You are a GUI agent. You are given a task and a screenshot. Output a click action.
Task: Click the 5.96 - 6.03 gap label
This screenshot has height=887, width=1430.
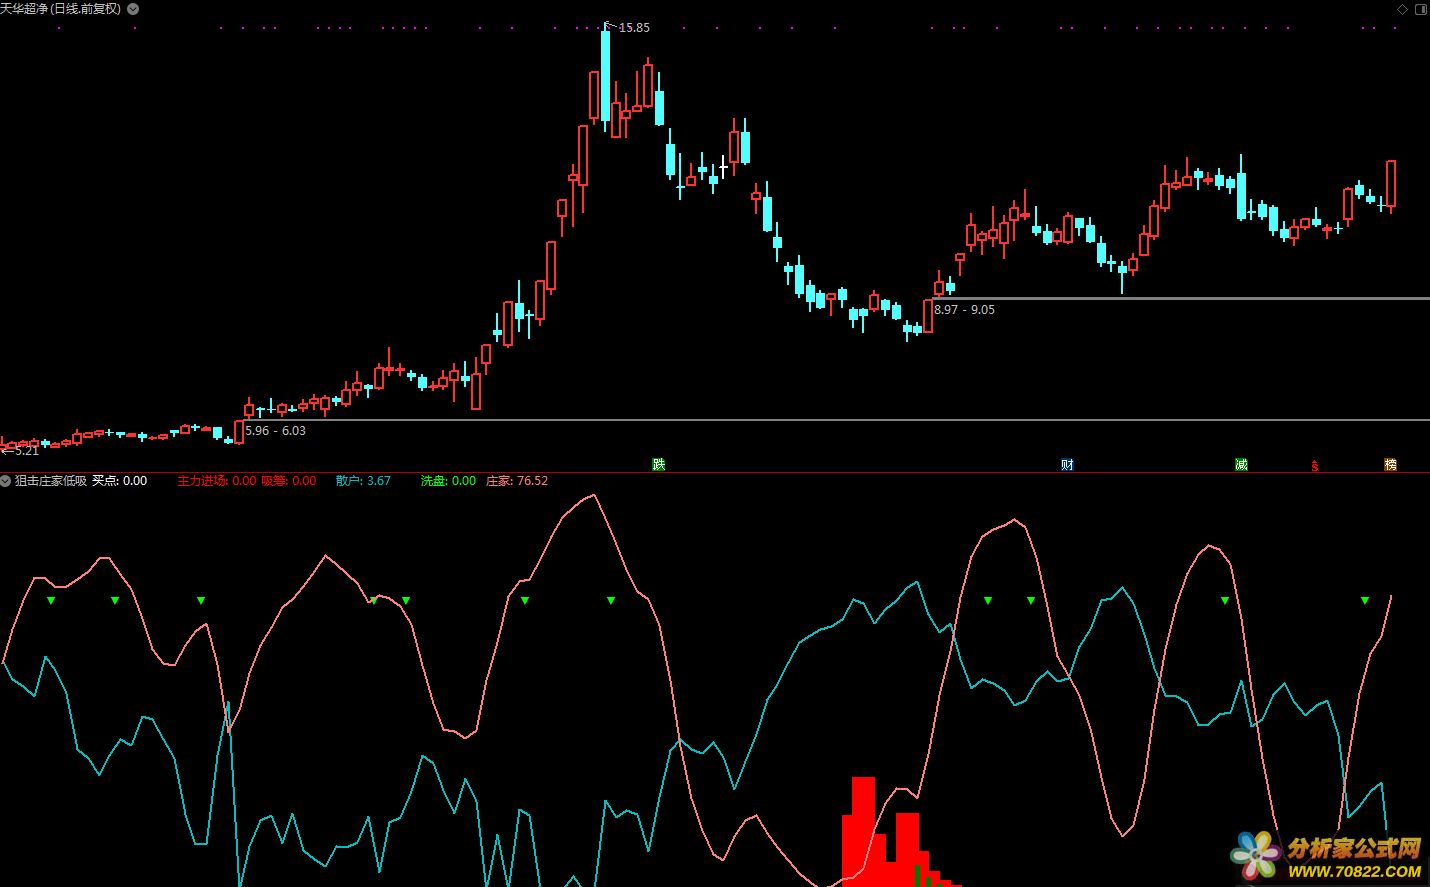[276, 431]
